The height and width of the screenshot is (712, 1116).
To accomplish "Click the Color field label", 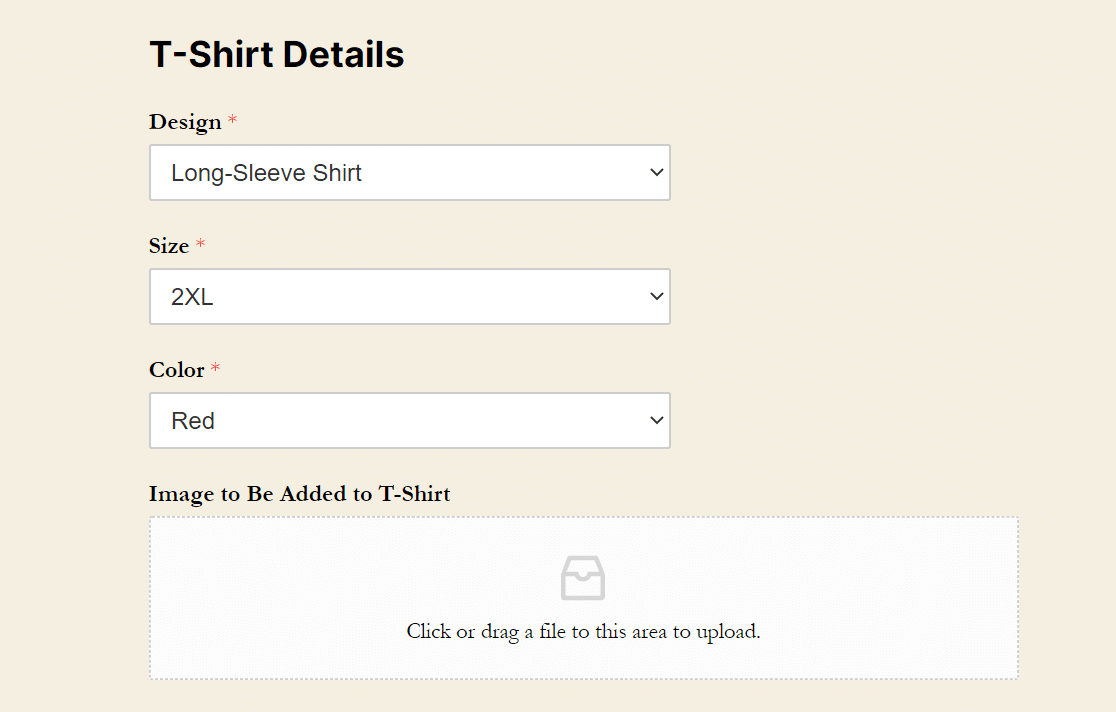I will pyautogui.click(x=176, y=370).
